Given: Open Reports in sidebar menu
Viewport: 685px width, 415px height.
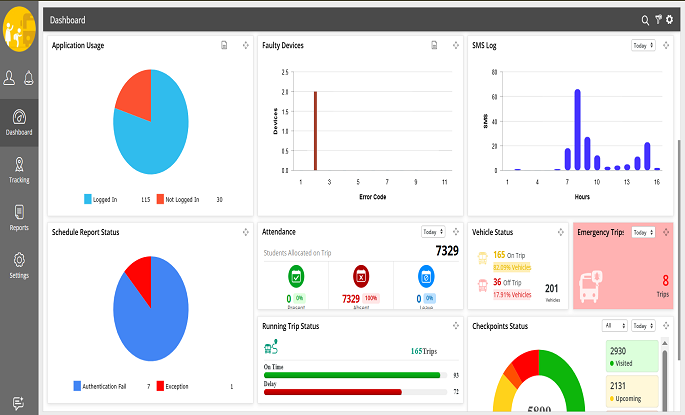Looking at the screenshot, I should click(19, 218).
